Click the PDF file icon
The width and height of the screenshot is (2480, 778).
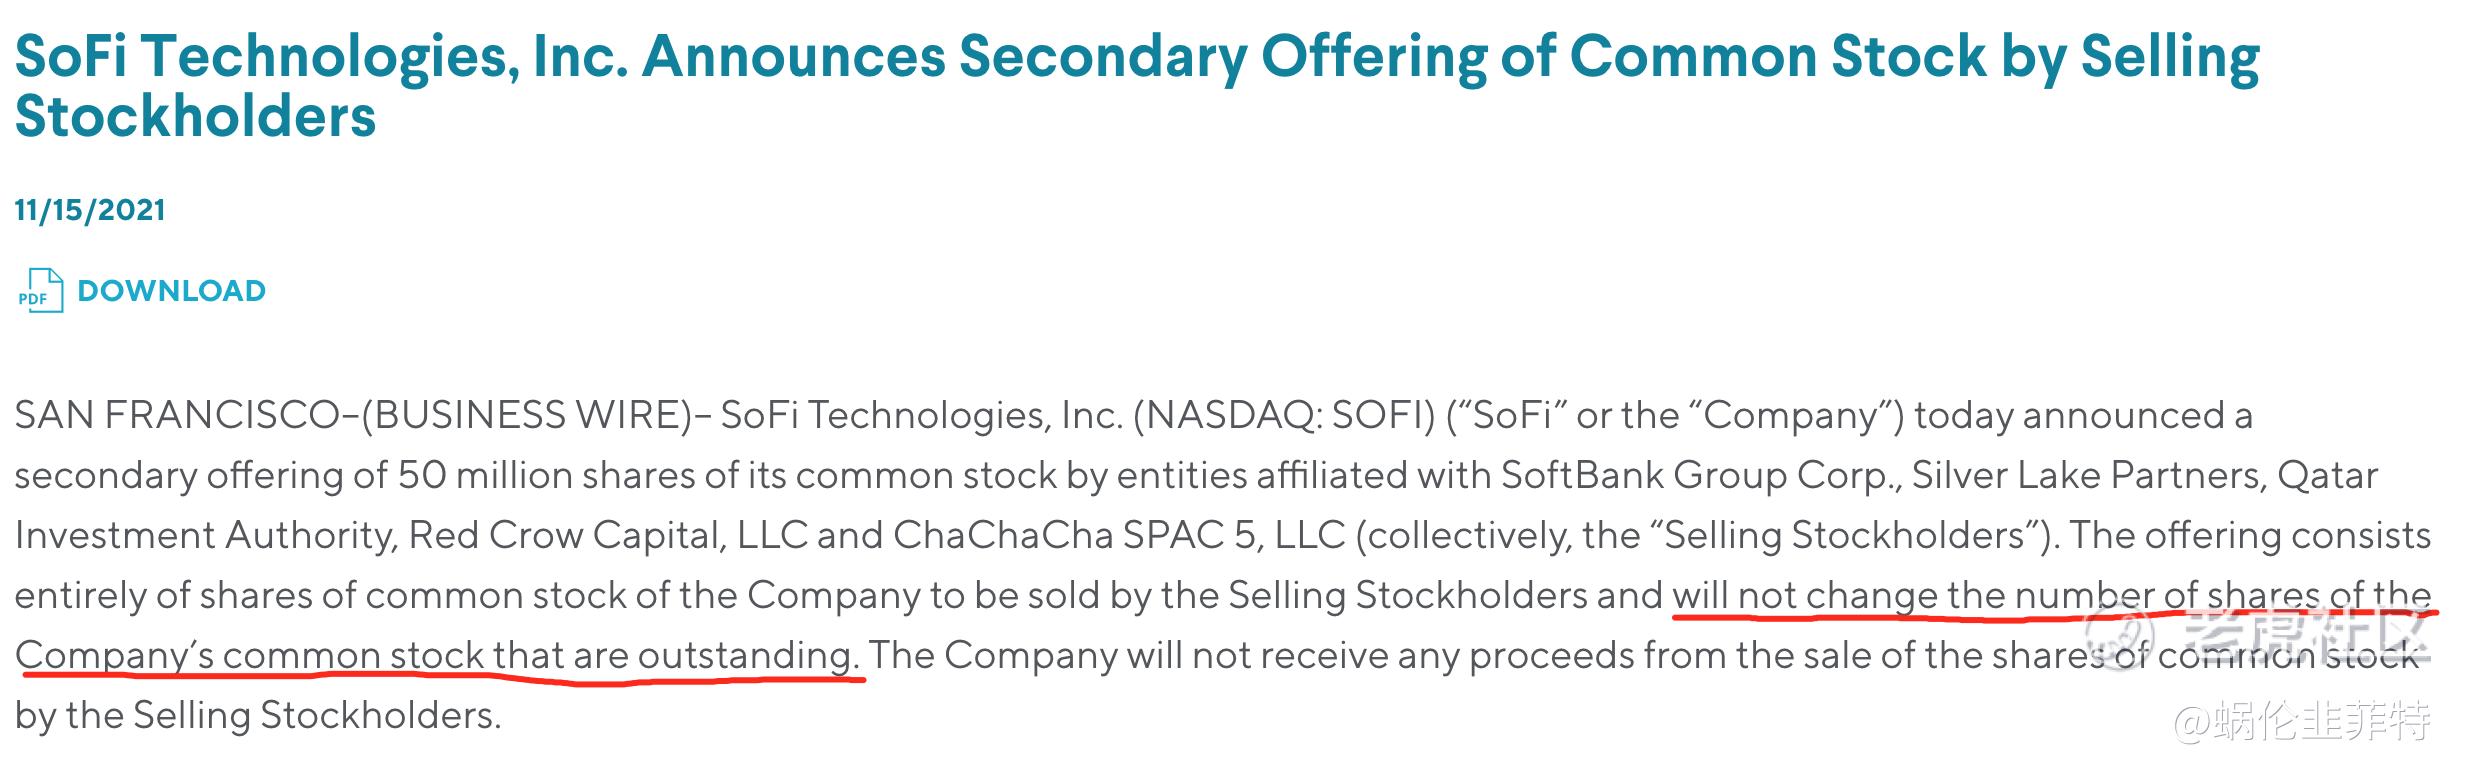[x=41, y=291]
